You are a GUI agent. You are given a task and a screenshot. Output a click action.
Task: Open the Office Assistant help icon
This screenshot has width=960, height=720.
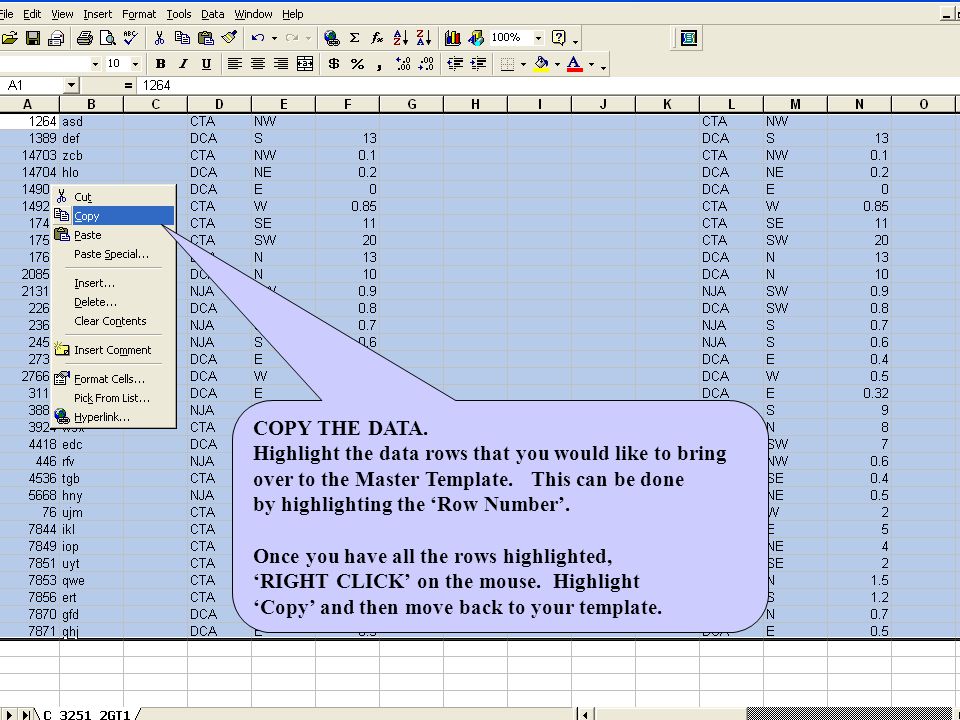(558, 38)
